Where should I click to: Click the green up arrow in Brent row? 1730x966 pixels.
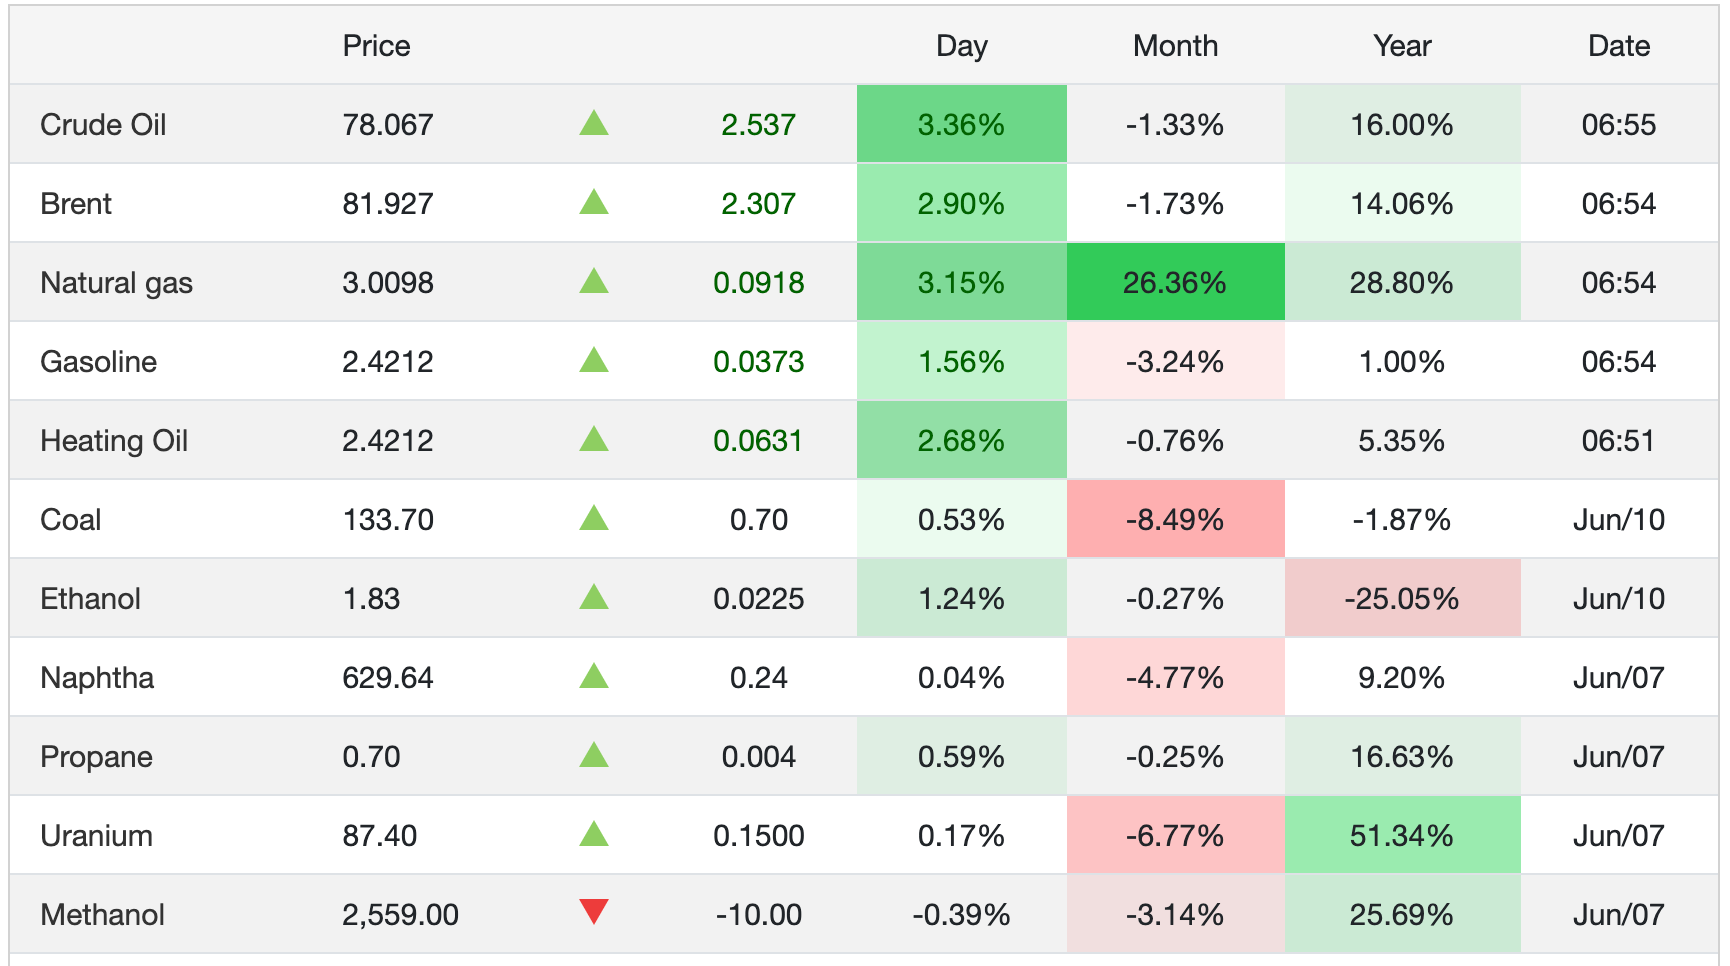click(594, 202)
